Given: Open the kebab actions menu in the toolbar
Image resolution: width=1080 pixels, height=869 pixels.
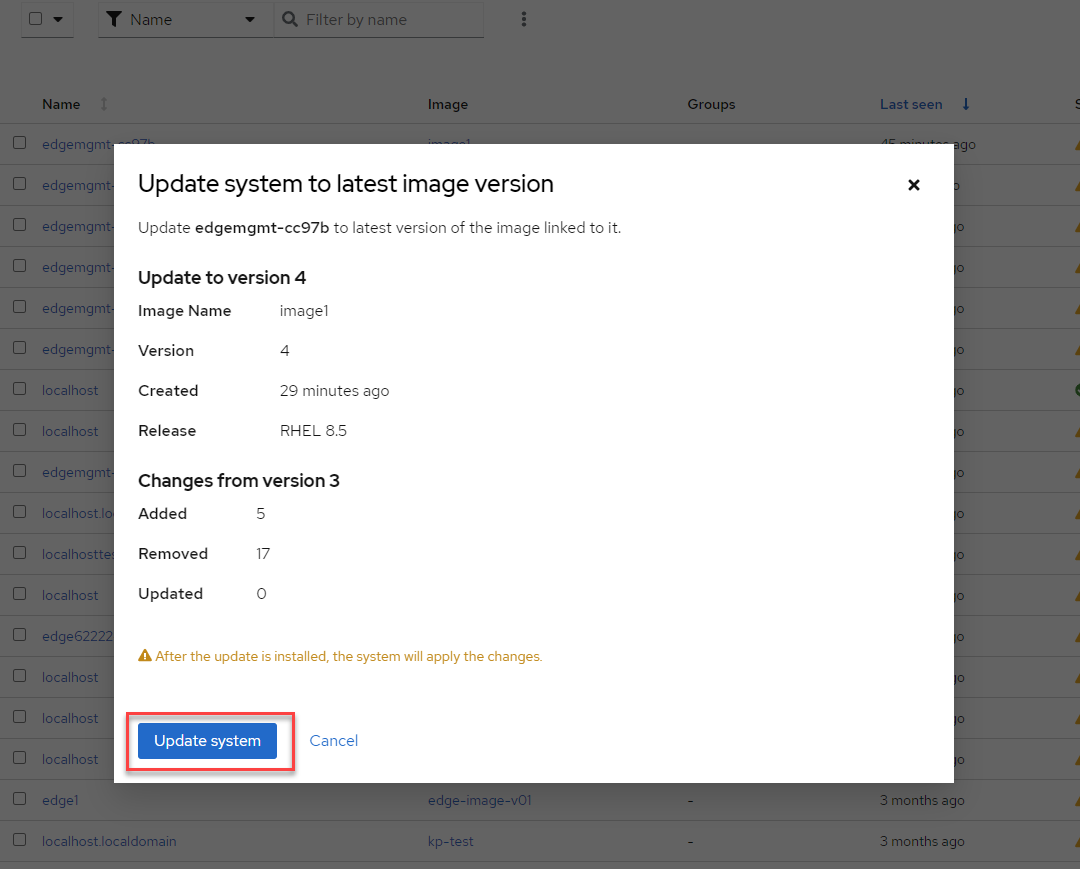Looking at the screenshot, I should 524,20.
